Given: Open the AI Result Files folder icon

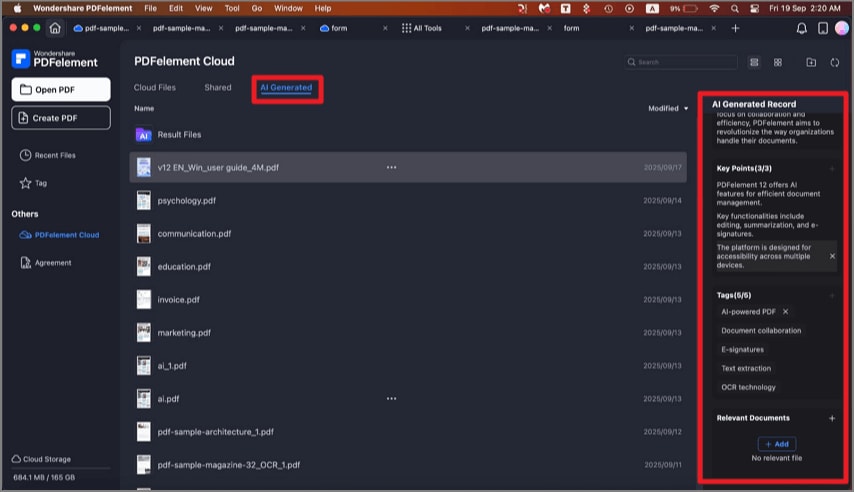Looking at the screenshot, I should pyautogui.click(x=143, y=135).
